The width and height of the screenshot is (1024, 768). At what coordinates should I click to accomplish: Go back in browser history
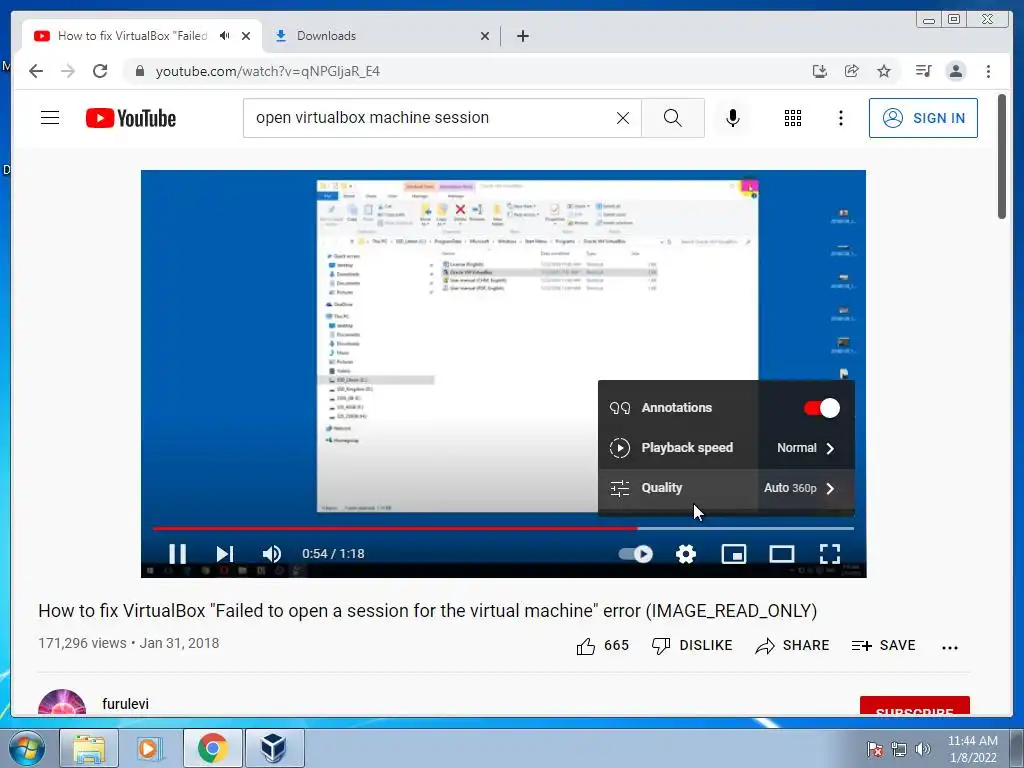(36, 71)
